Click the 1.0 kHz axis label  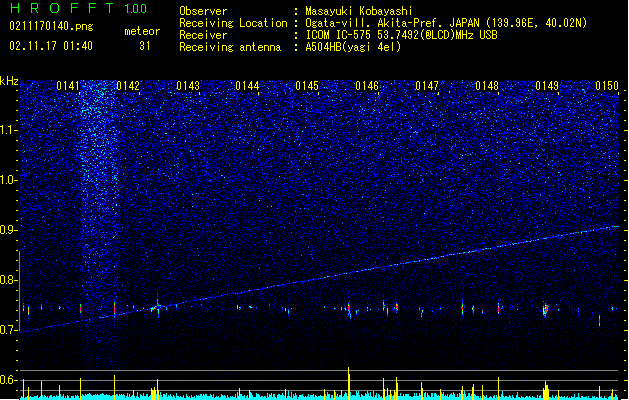click(9, 180)
